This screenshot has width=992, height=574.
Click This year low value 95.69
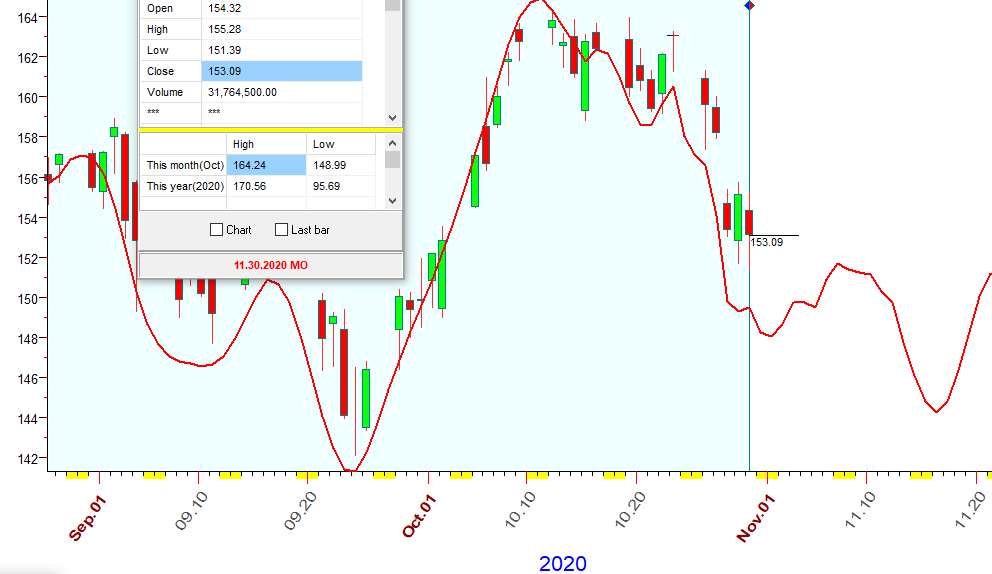pos(340,186)
